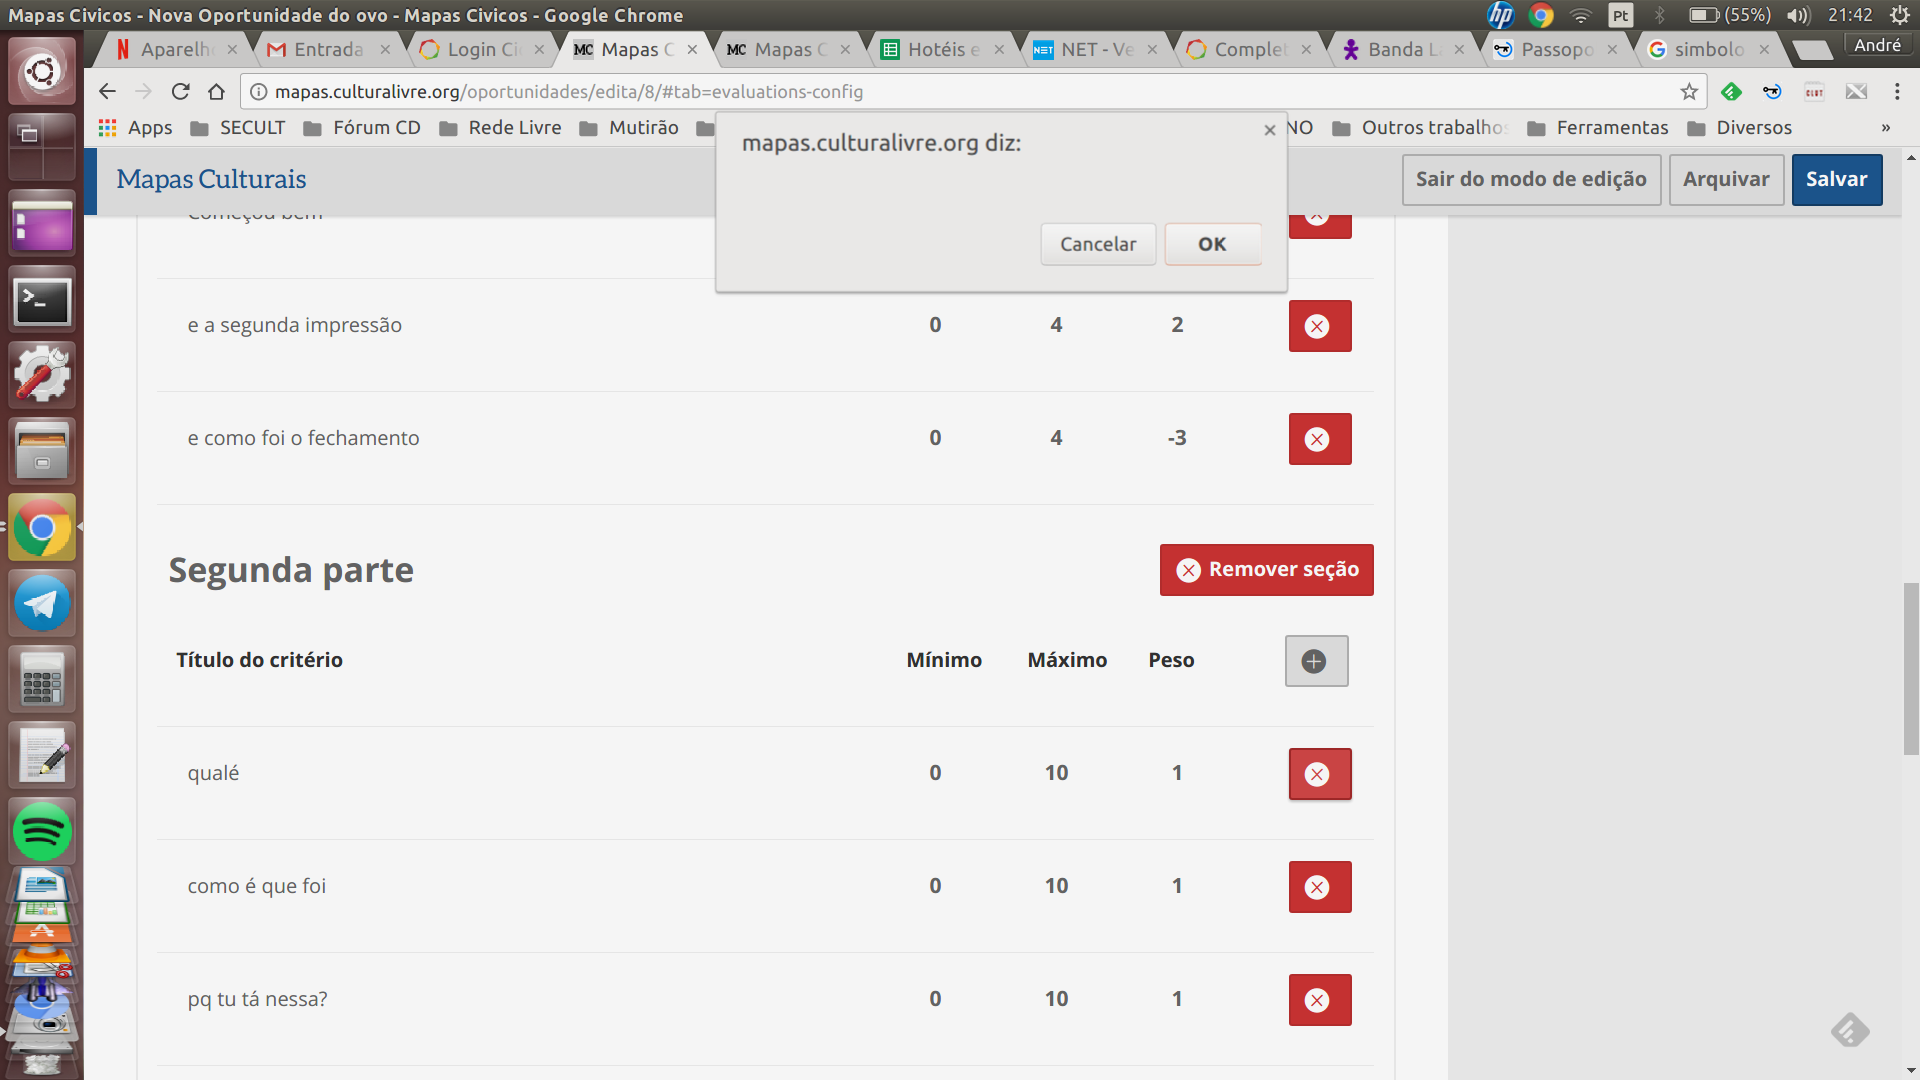Open Telegram from the dock

point(42,604)
